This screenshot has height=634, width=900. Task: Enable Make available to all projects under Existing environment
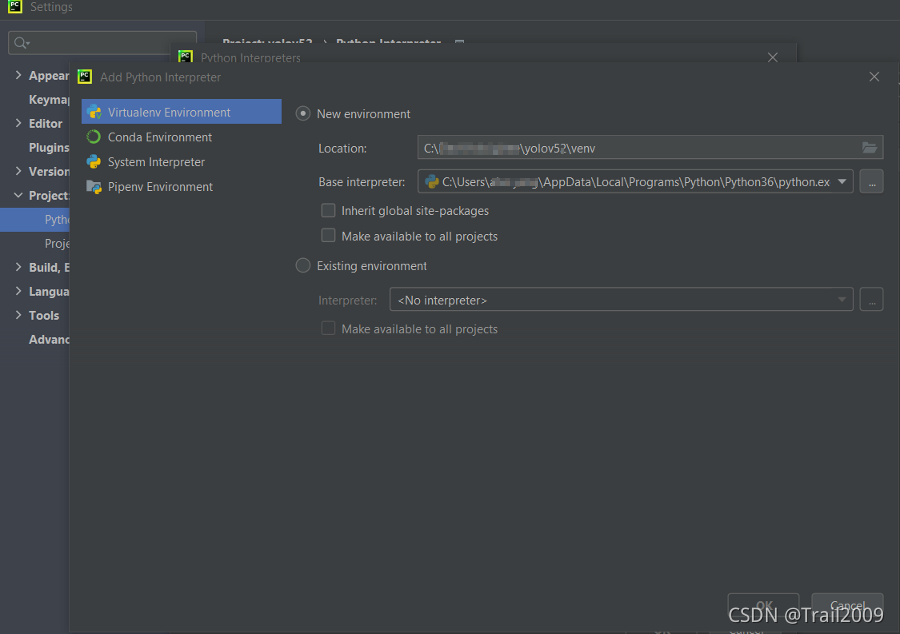[328, 328]
